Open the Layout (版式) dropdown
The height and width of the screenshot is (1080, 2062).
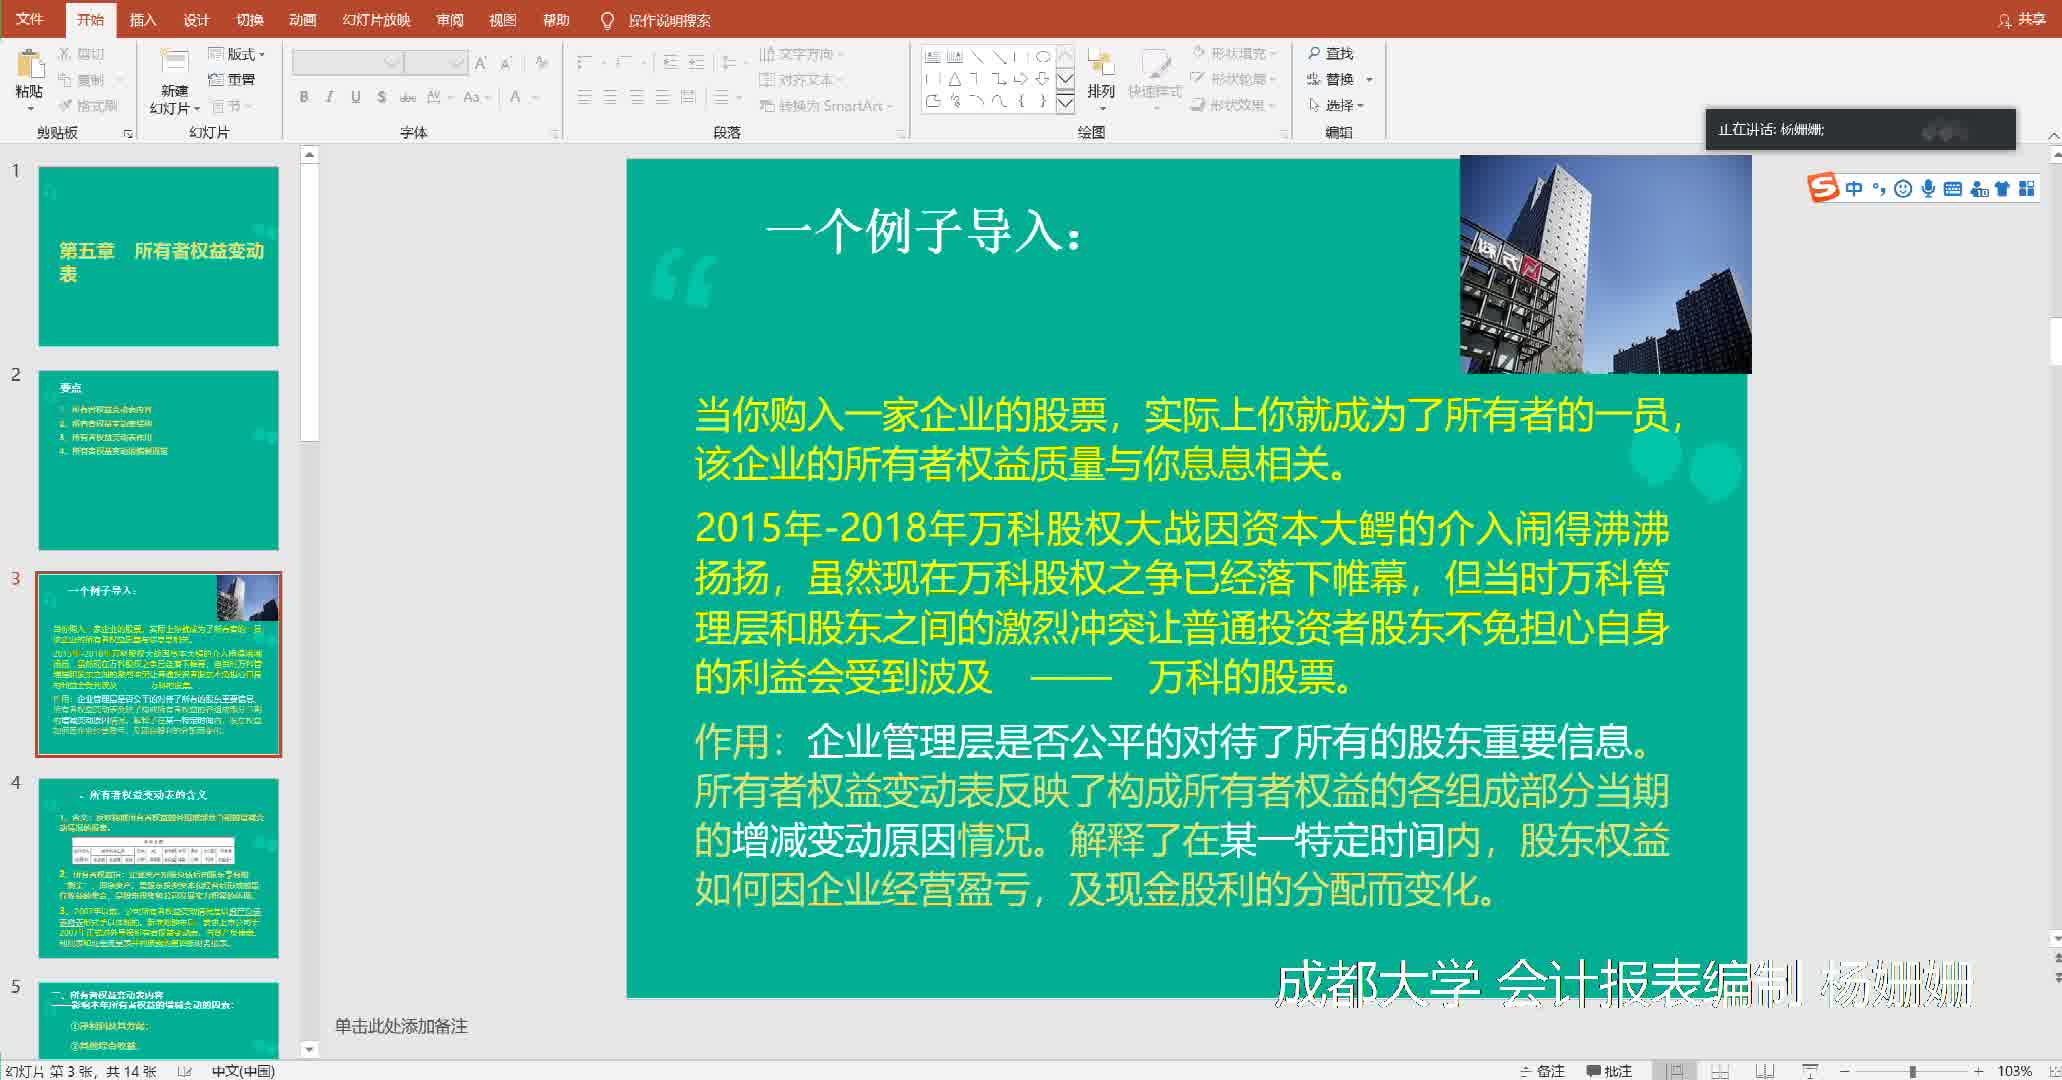click(x=236, y=54)
